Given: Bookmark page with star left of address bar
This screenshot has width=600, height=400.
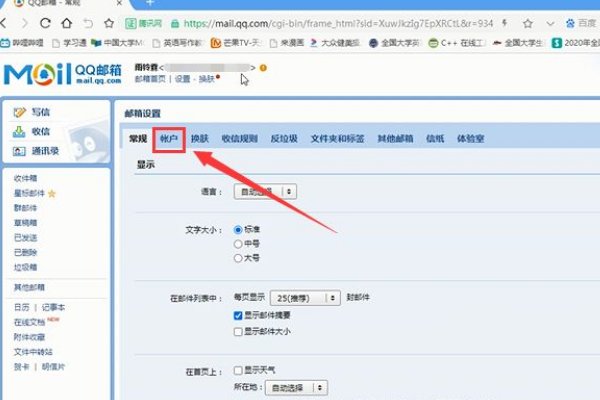Looking at the screenshot, I should click(x=109, y=23).
